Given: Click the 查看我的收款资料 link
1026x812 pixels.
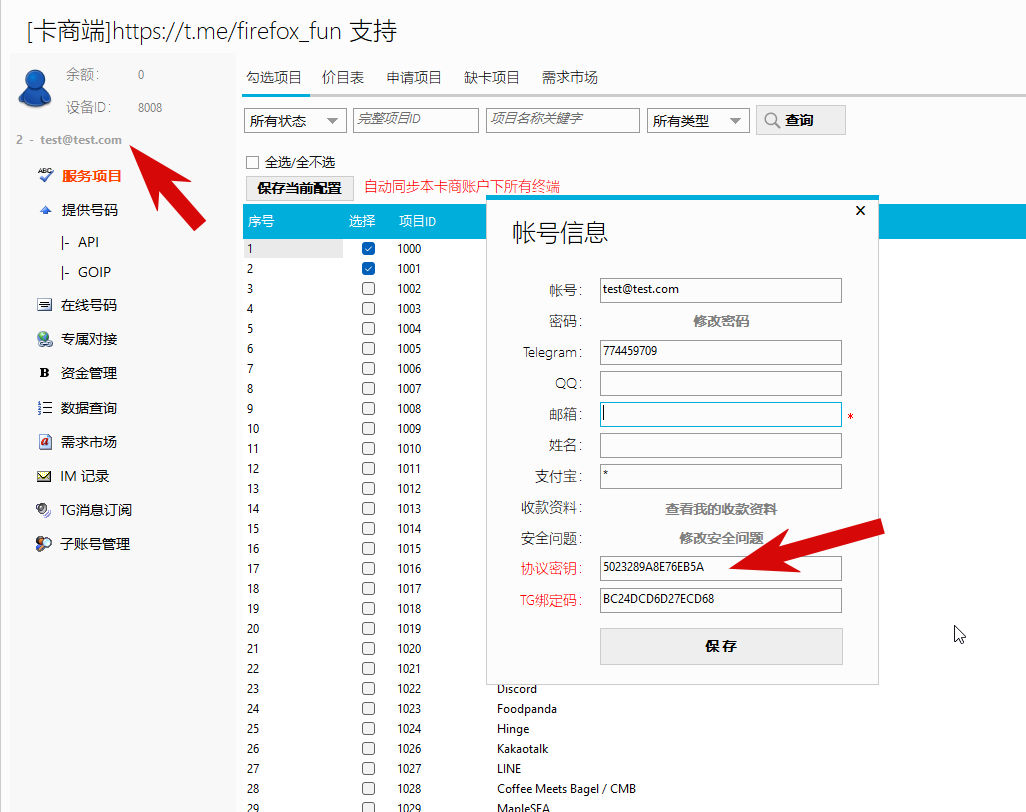Looking at the screenshot, I should click(721, 509).
